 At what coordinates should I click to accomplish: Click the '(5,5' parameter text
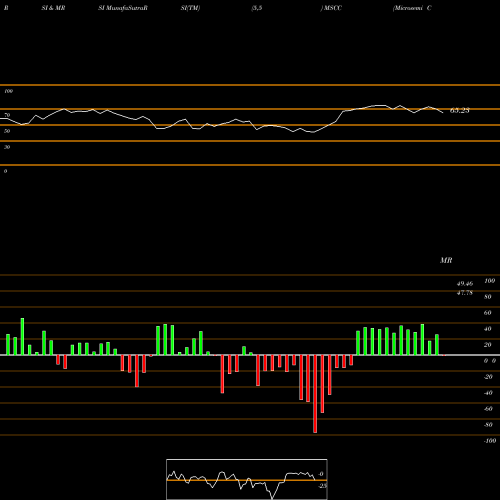click(x=257, y=8)
